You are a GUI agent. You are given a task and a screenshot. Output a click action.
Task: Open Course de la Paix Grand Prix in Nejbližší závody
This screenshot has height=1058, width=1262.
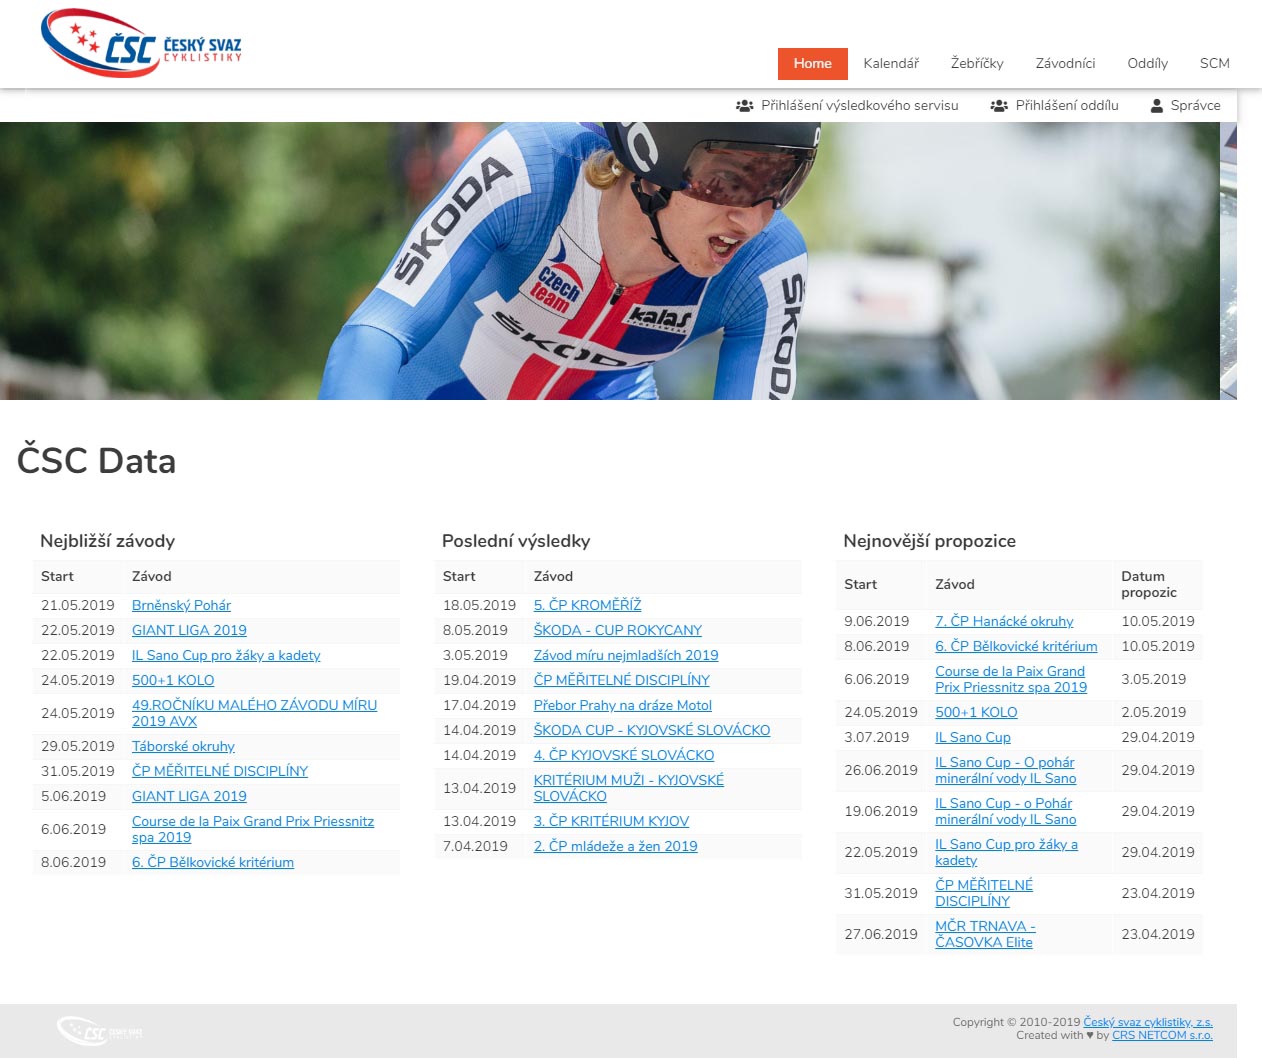253,829
